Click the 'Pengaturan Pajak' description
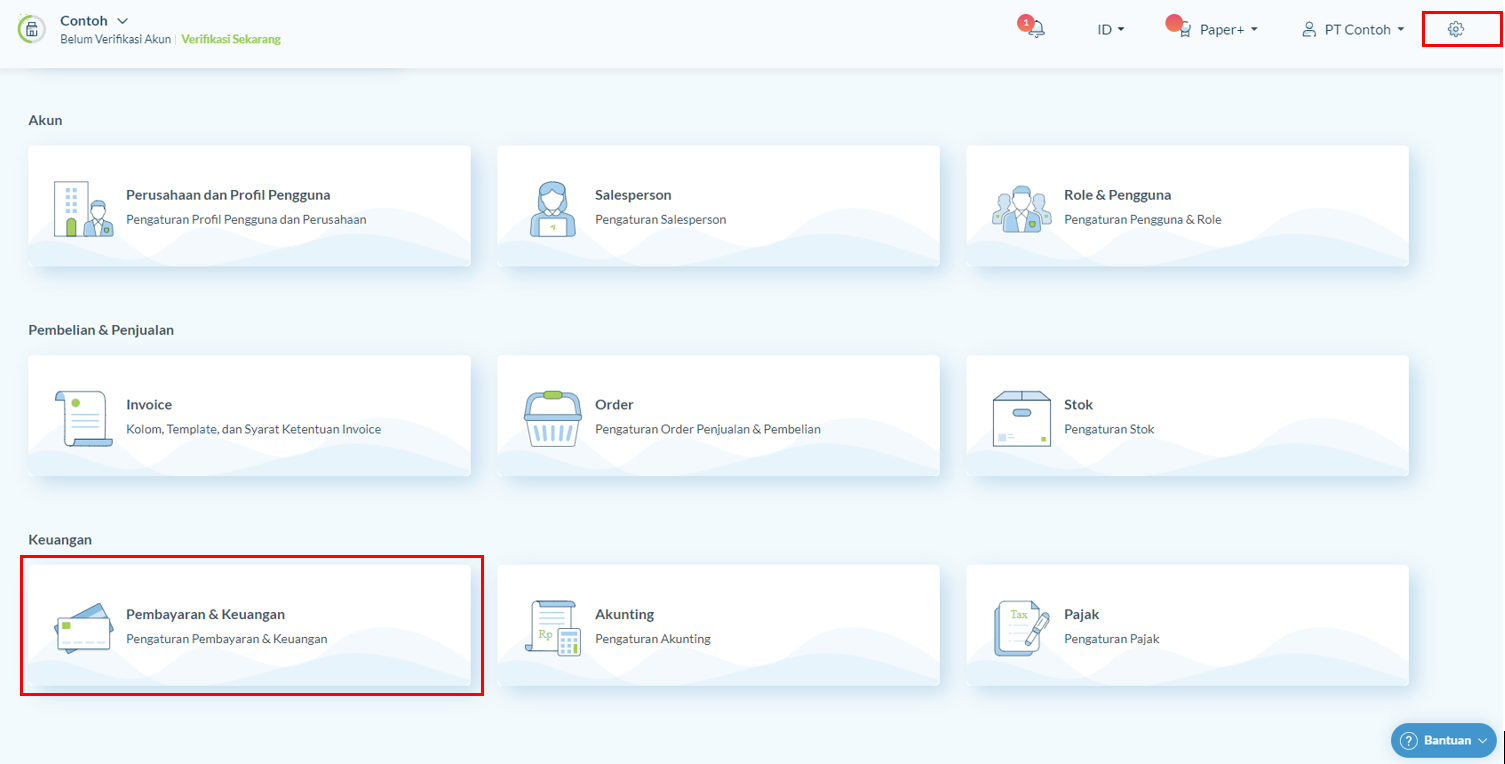Screen dimensions: 1505x764 tap(1111, 638)
